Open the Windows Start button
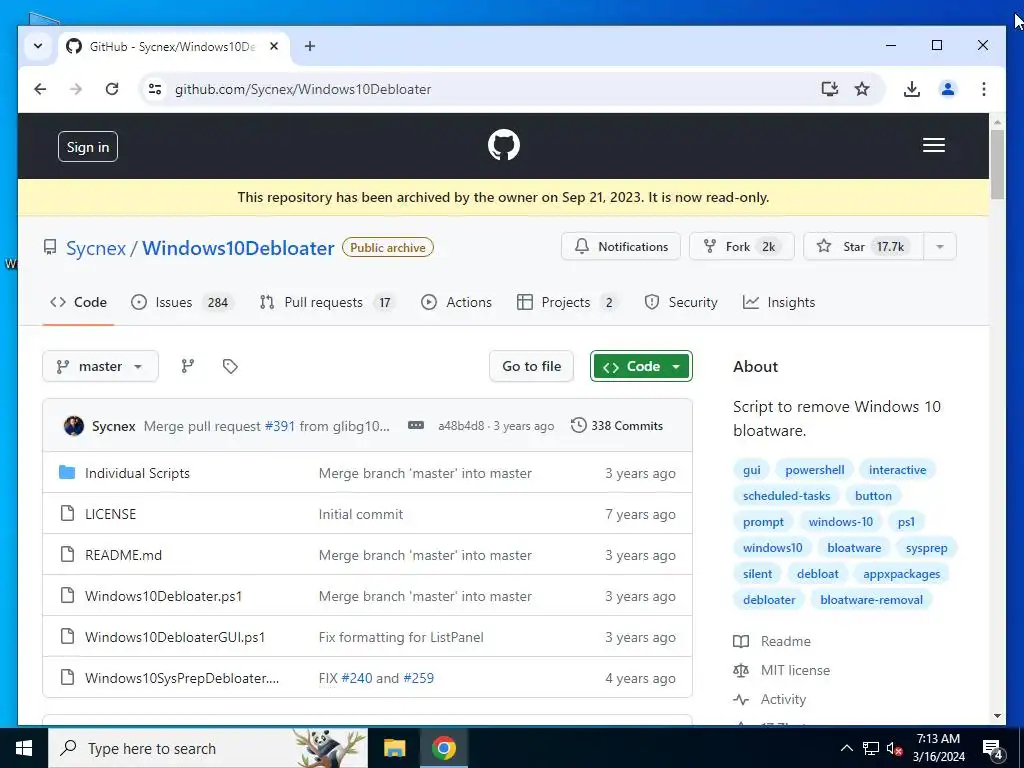 (24, 748)
